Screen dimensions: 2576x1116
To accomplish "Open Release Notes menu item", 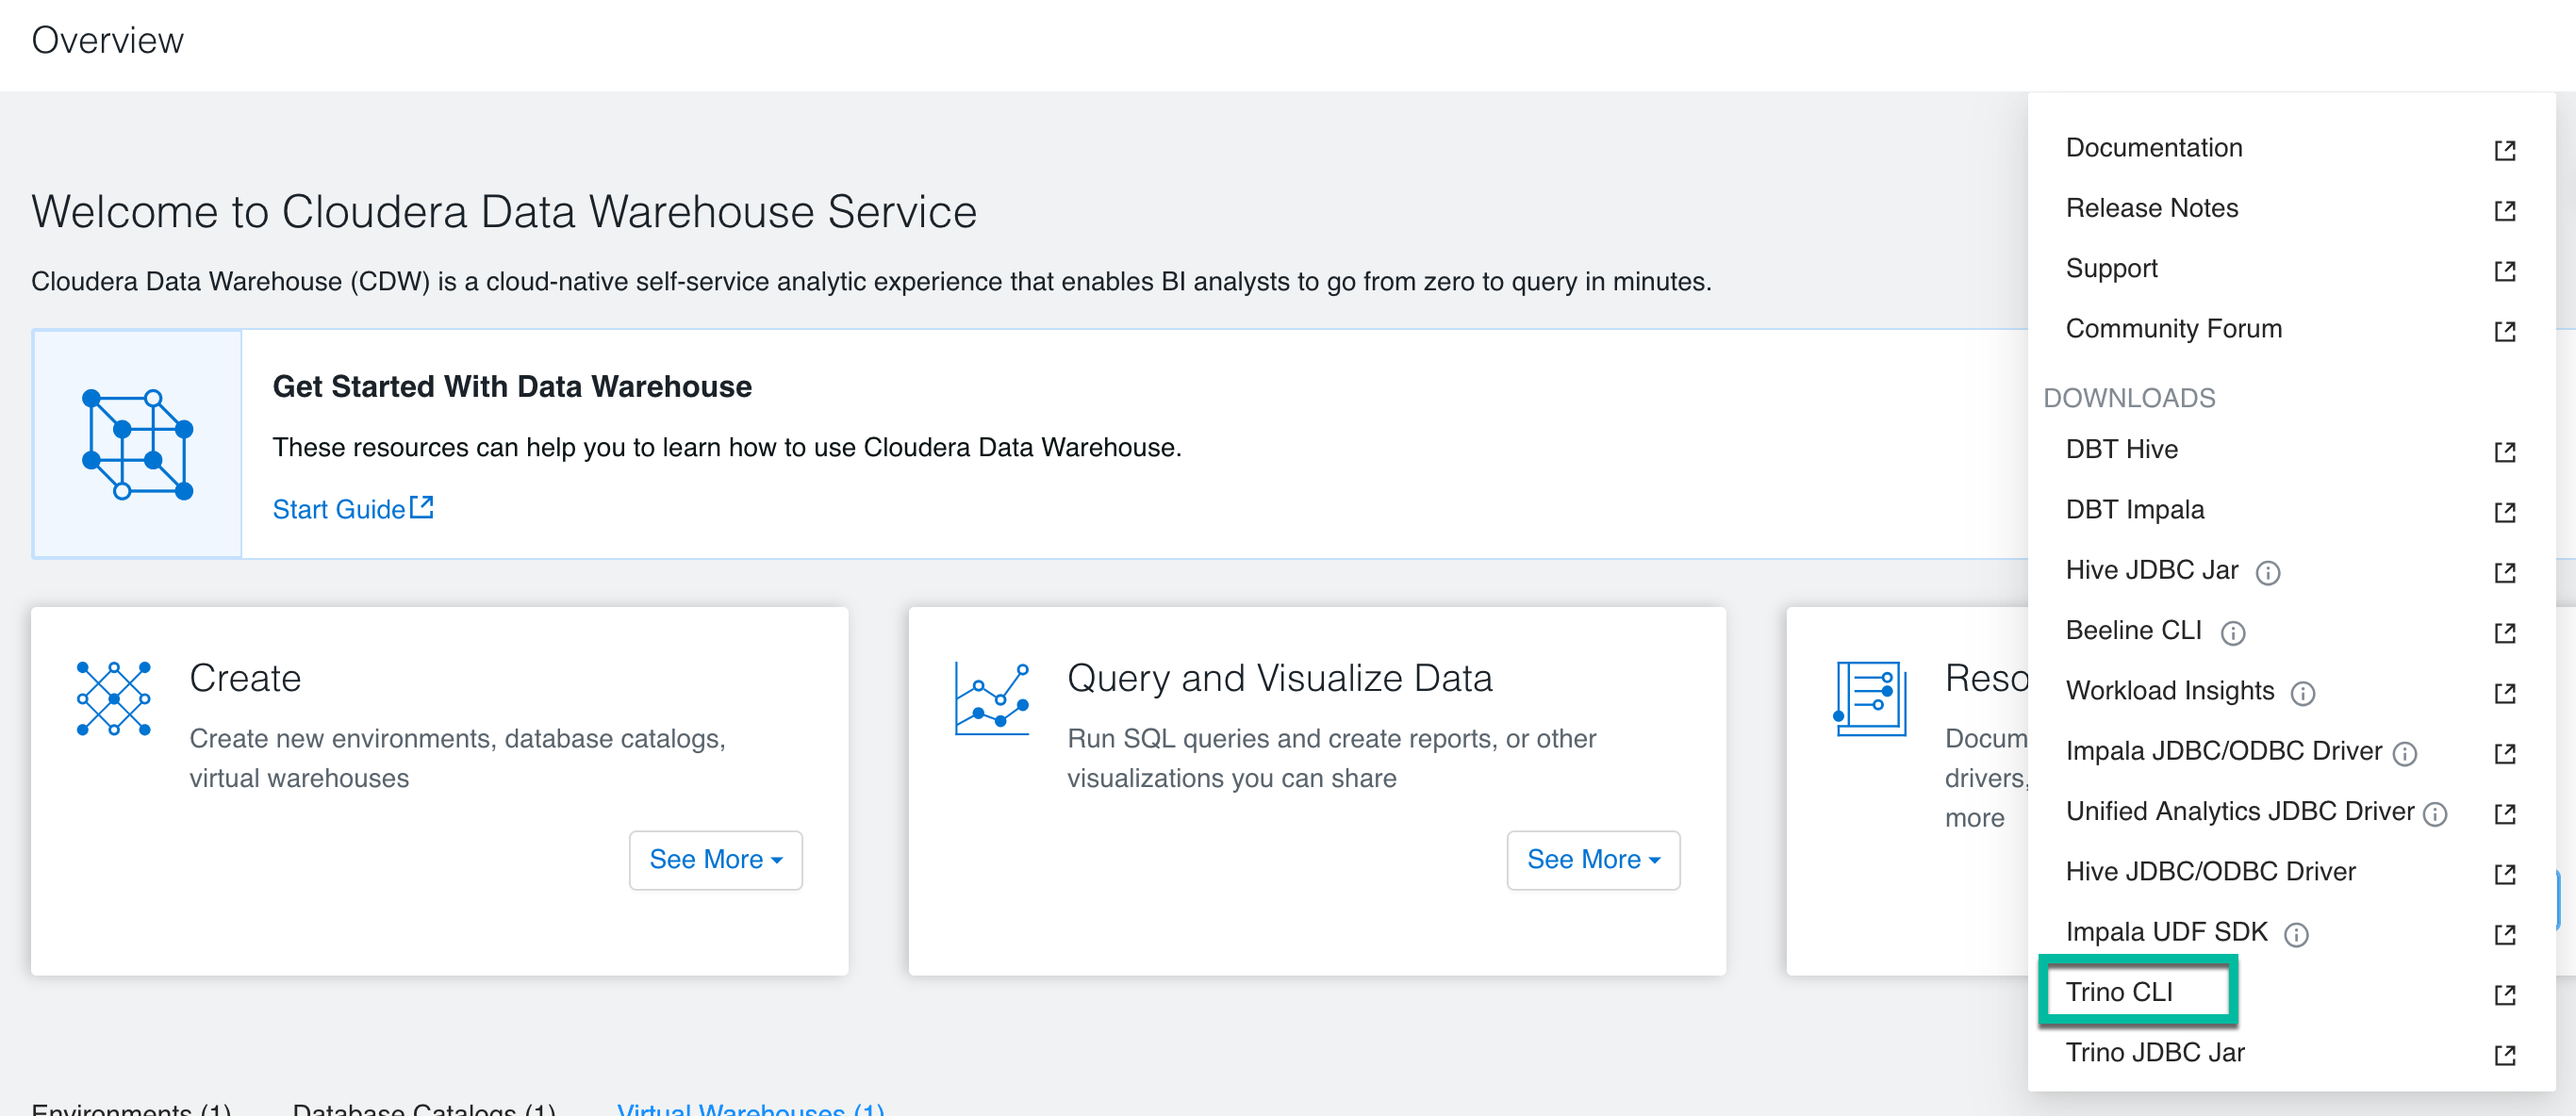I will 2151,208.
